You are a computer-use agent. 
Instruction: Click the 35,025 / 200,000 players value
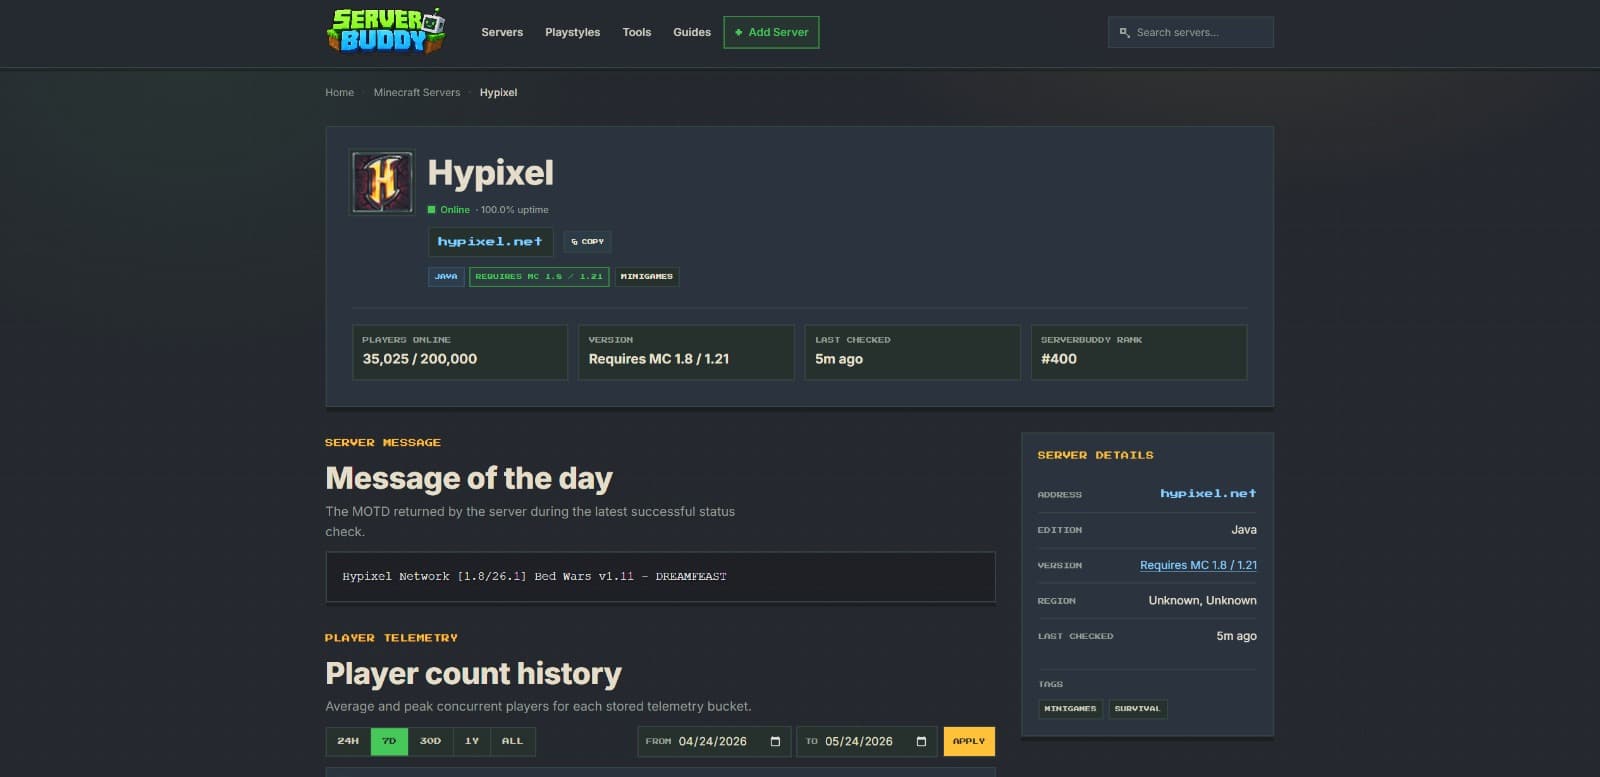coord(420,359)
